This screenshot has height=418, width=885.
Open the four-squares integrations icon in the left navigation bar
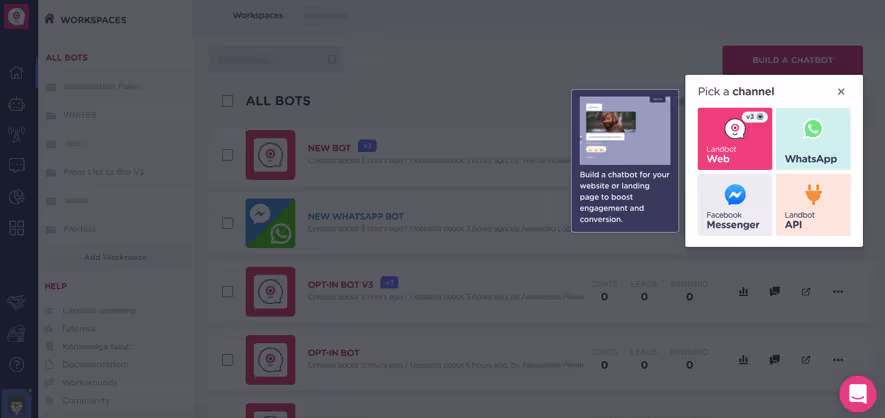pyautogui.click(x=16, y=228)
